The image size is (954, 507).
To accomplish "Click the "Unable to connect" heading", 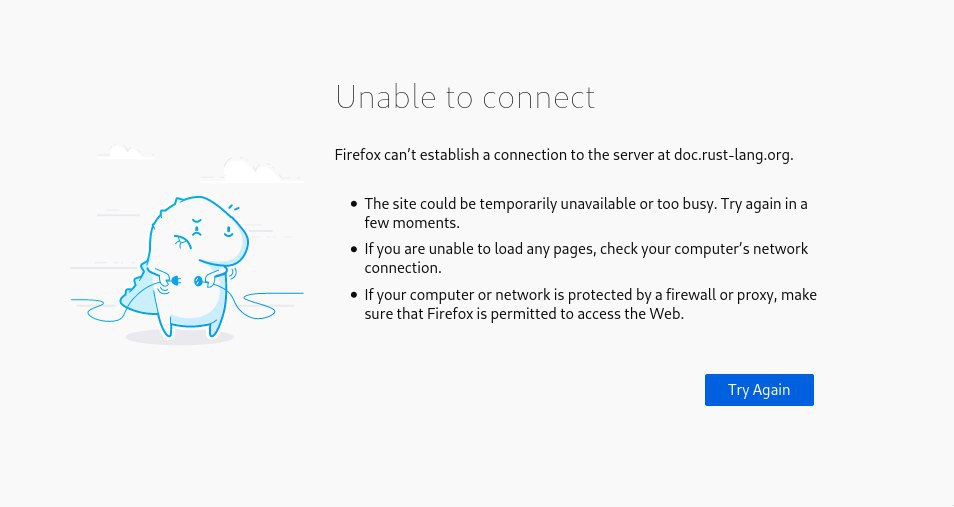I will (x=465, y=97).
